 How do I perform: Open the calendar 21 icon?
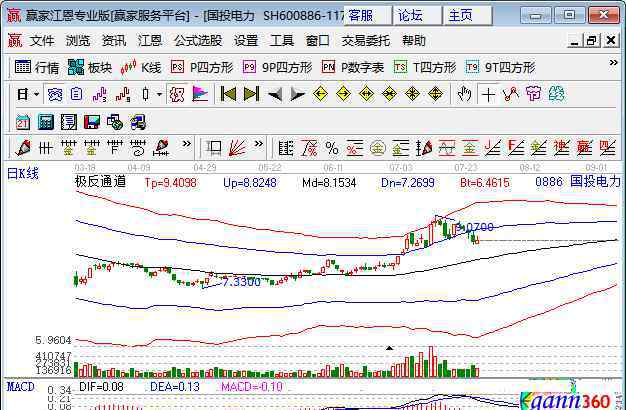[x=23, y=122]
